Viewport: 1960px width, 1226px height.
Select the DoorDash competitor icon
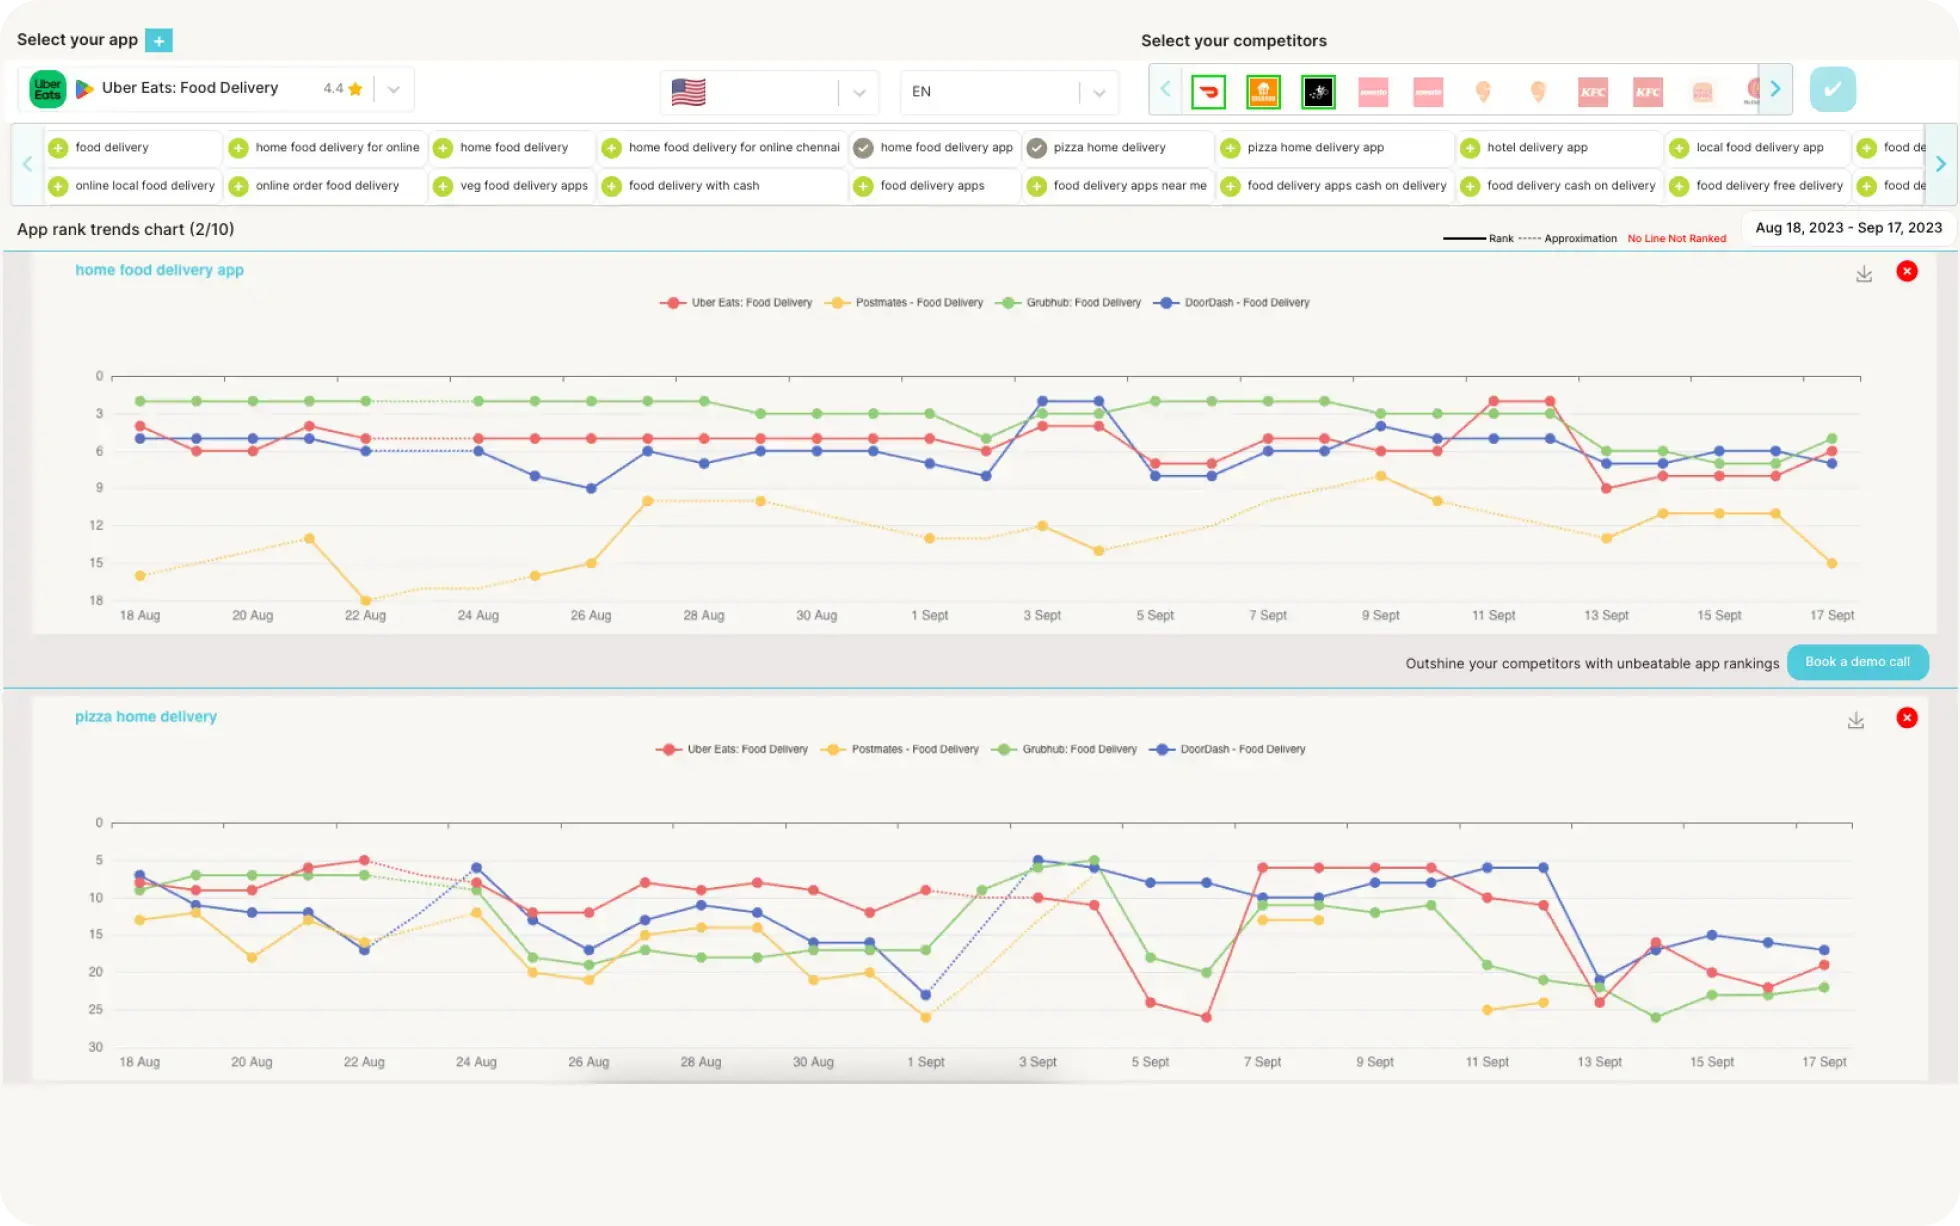(1208, 92)
